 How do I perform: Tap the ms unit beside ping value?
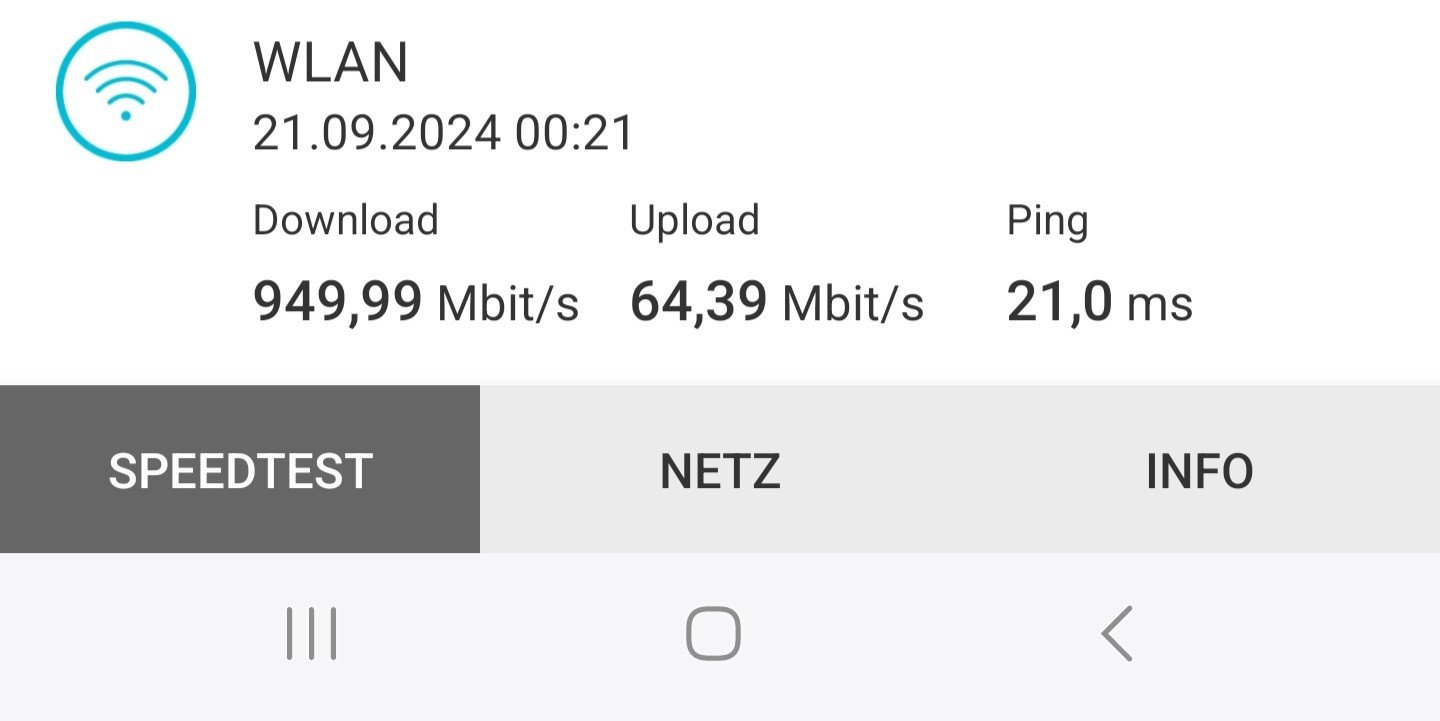click(1160, 304)
